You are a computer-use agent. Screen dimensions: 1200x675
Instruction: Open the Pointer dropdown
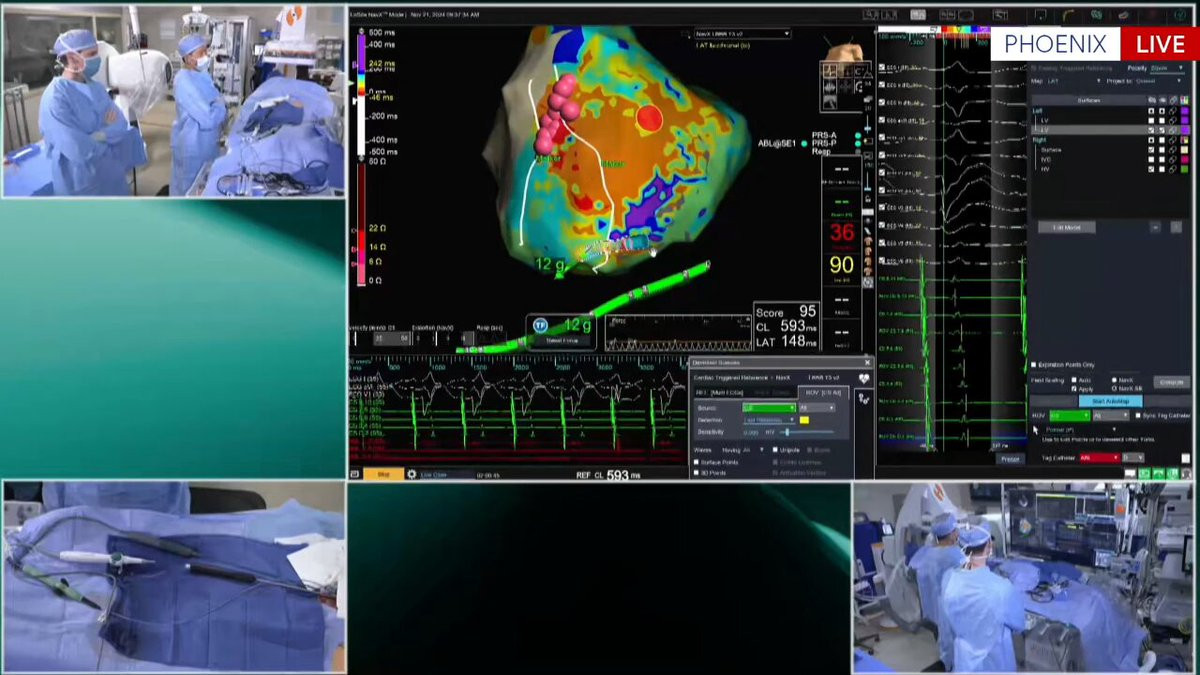(1080, 429)
